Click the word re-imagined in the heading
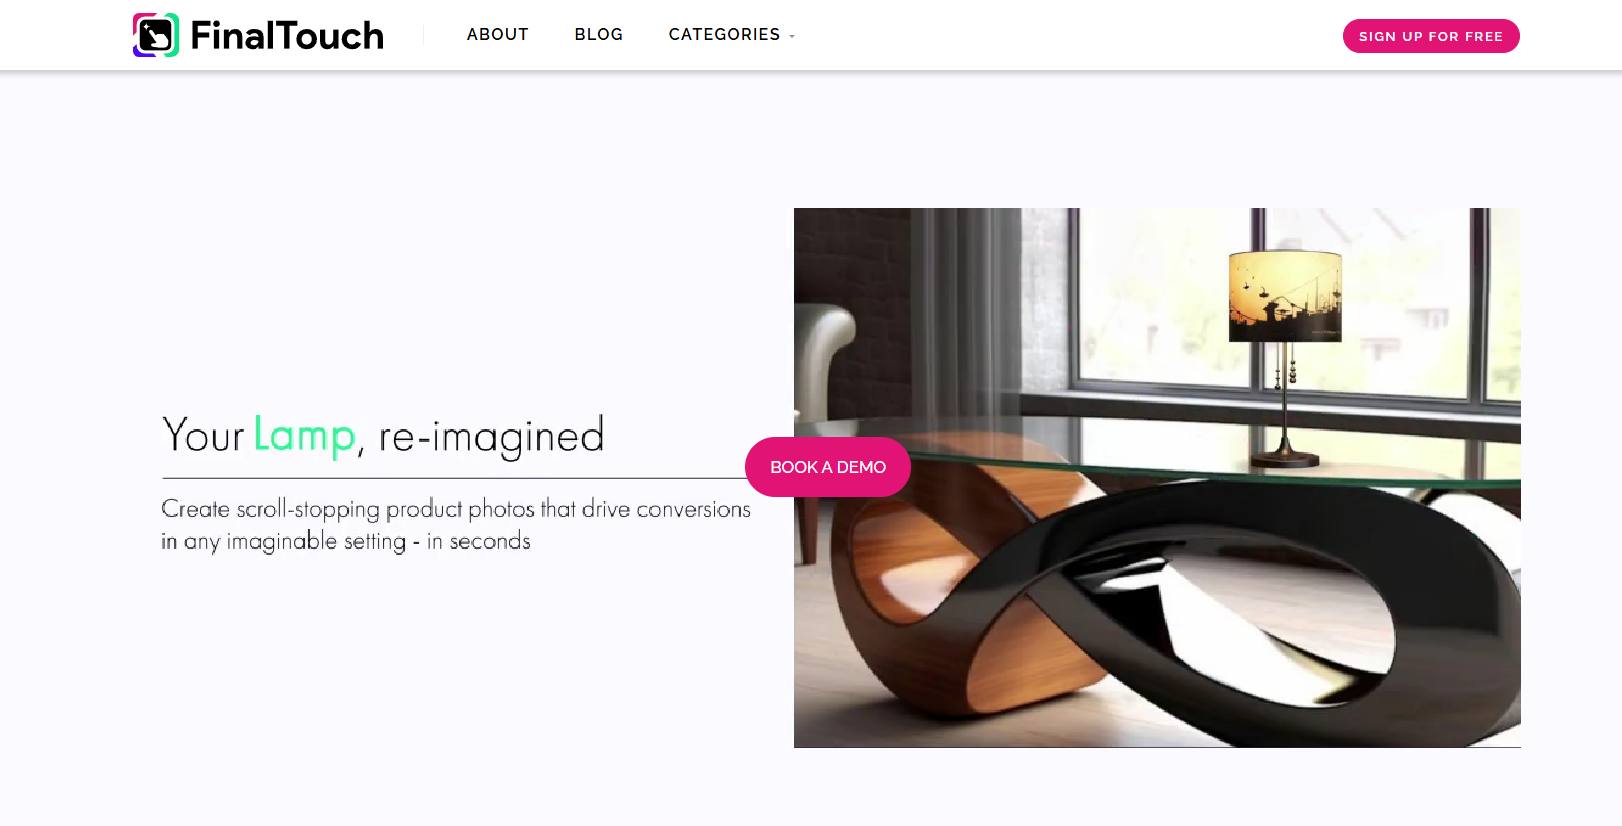 [491, 437]
